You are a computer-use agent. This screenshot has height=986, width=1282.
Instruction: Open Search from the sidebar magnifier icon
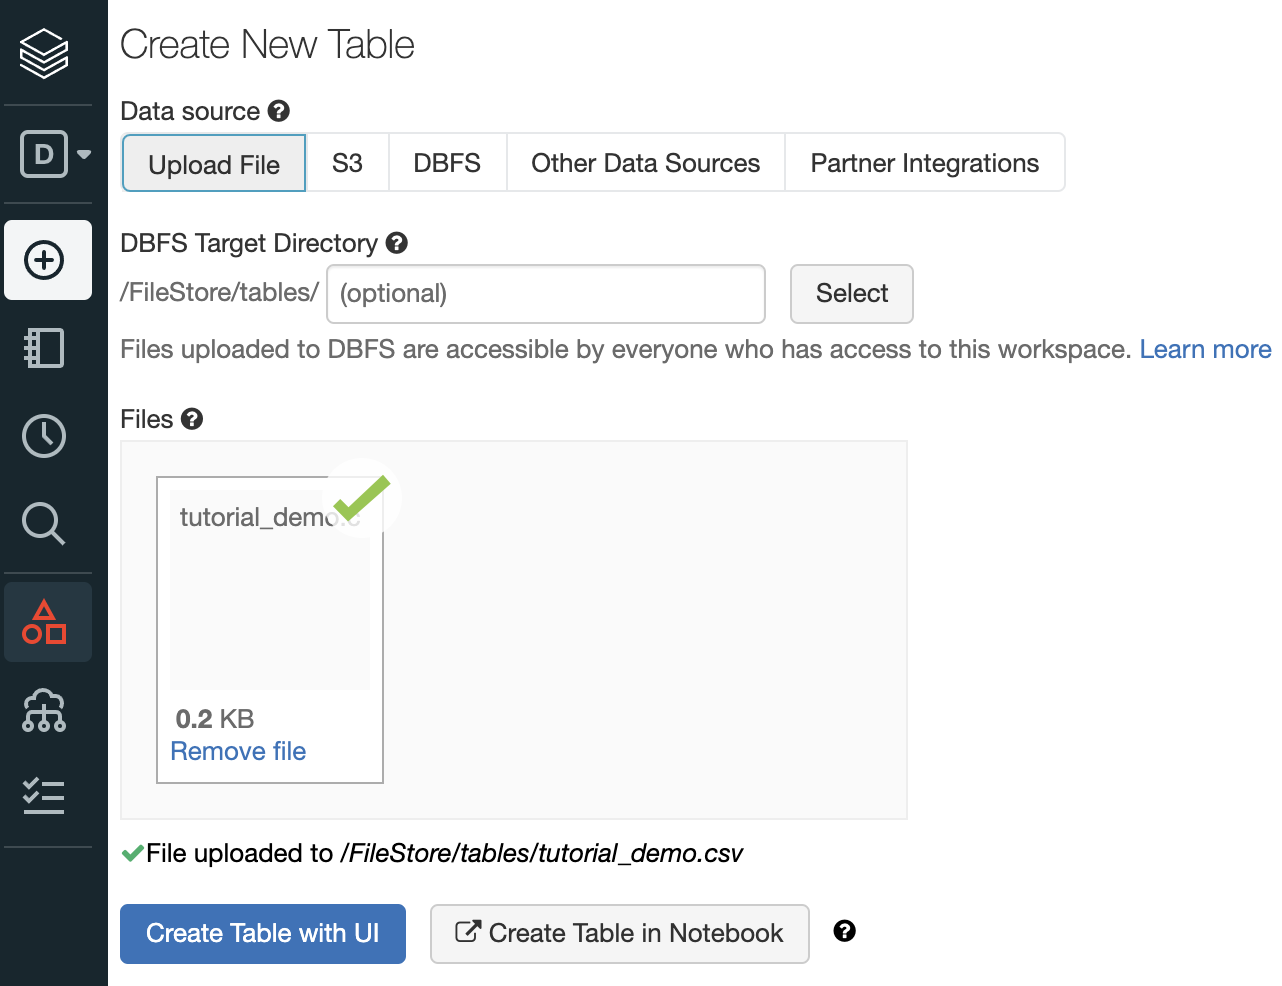[44, 523]
